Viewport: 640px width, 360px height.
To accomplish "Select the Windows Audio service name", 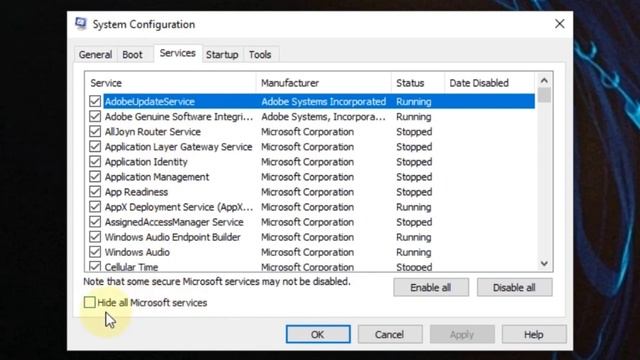I will point(137,252).
